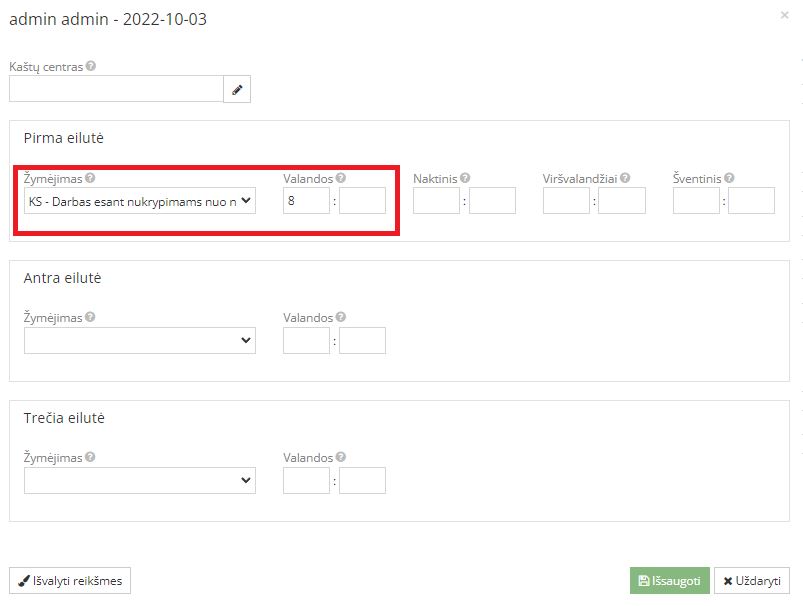Expand Antra eilutė Žymėjimas dropdown
803x606 pixels.
[x=140, y=341]
